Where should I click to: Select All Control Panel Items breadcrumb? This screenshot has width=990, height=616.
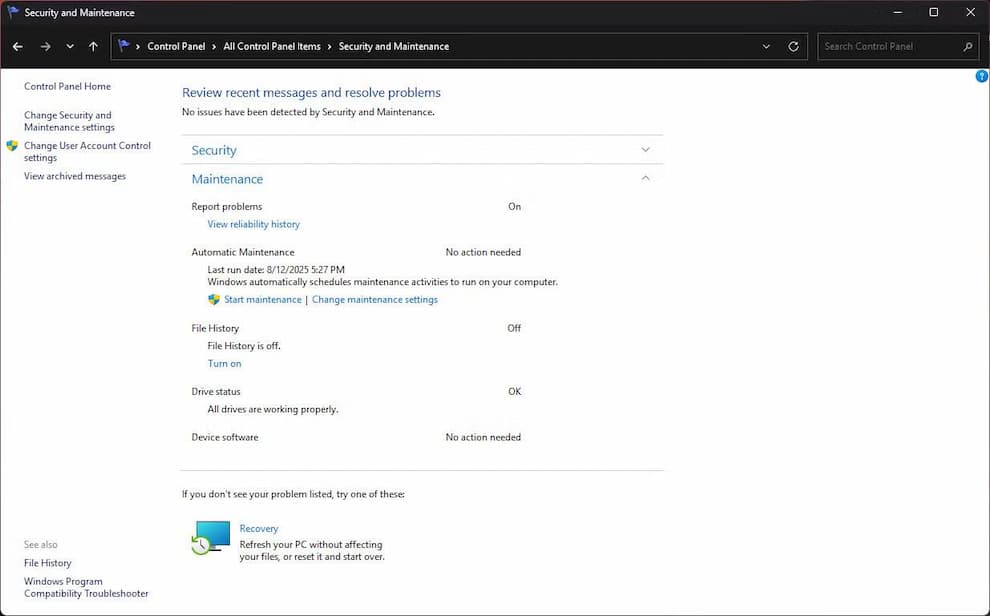pos(272,47)
